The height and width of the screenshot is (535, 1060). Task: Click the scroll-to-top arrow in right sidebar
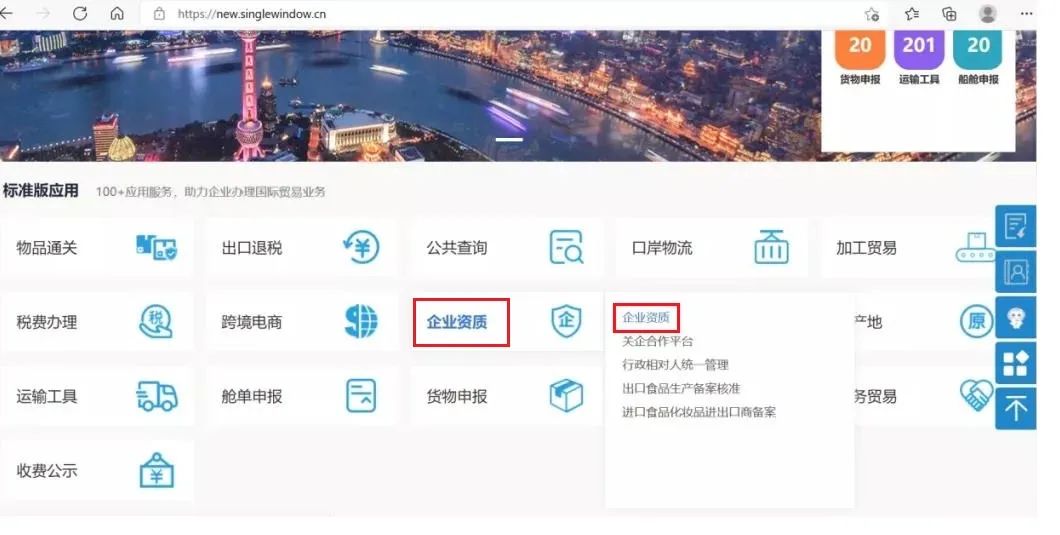1015,408
